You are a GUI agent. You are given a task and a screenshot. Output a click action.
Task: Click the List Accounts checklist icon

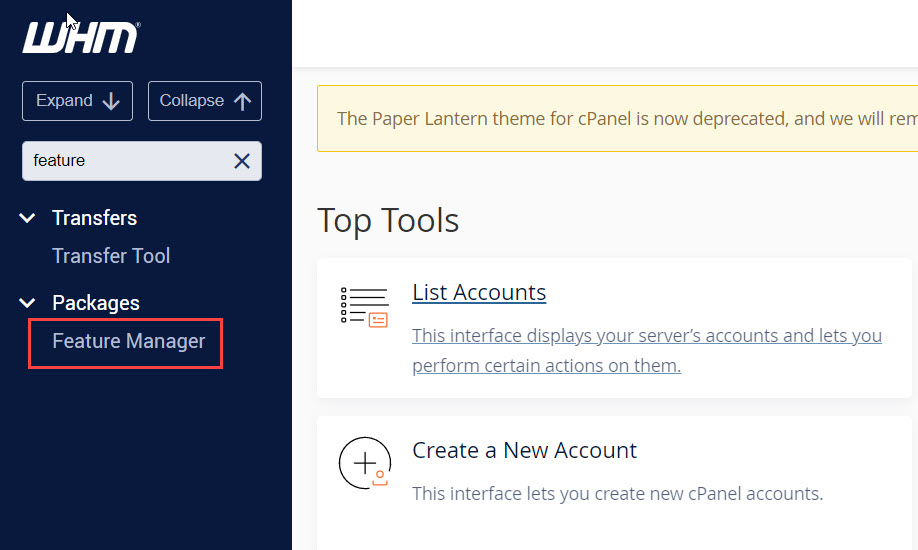pos(364,306)
